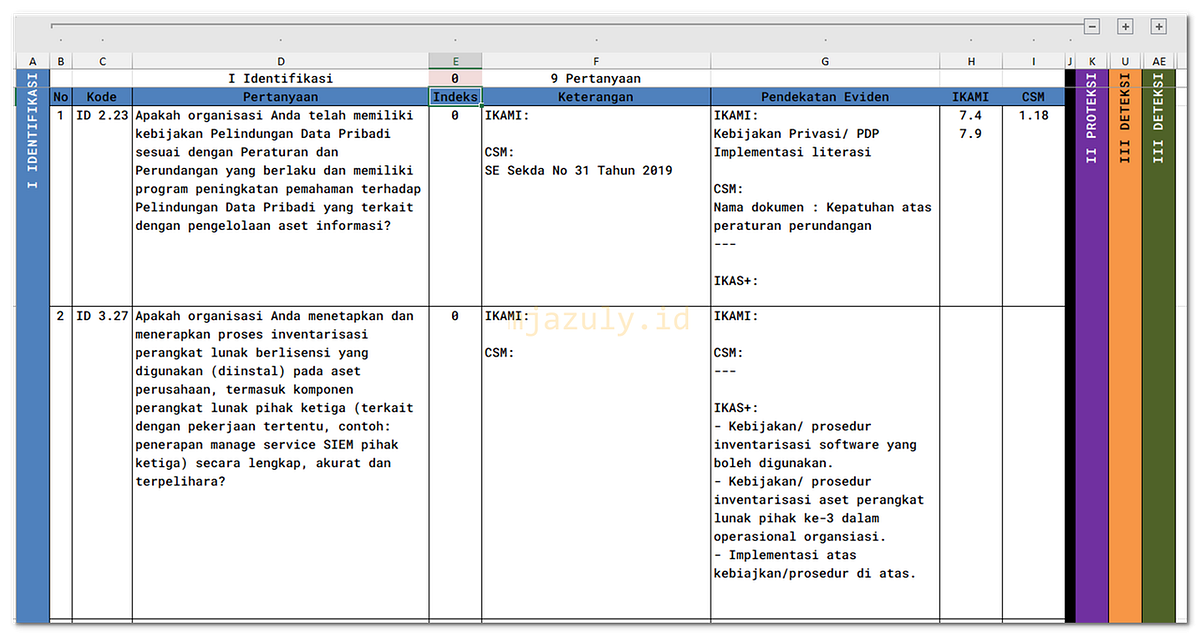
Task: Select the Indeks value 0 for ID 3.27
Action: (455, 463)
